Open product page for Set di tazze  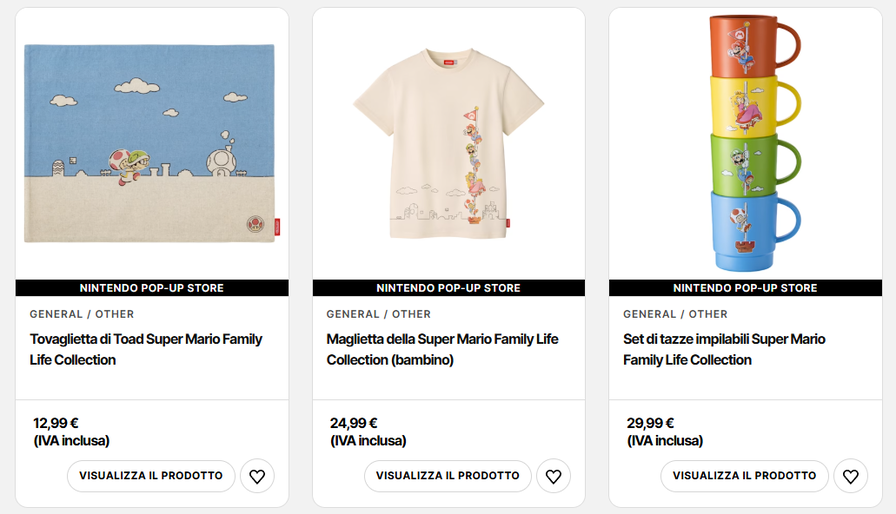click(x=745, y=476)
